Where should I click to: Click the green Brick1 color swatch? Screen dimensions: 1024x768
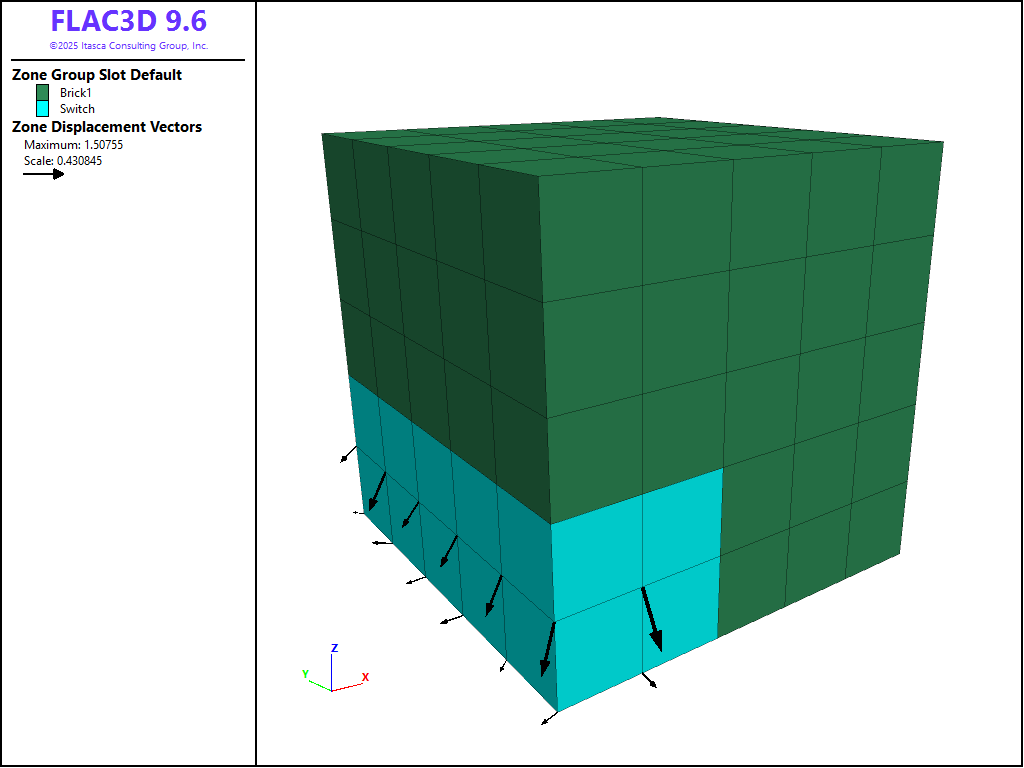(x=42, y=92)
